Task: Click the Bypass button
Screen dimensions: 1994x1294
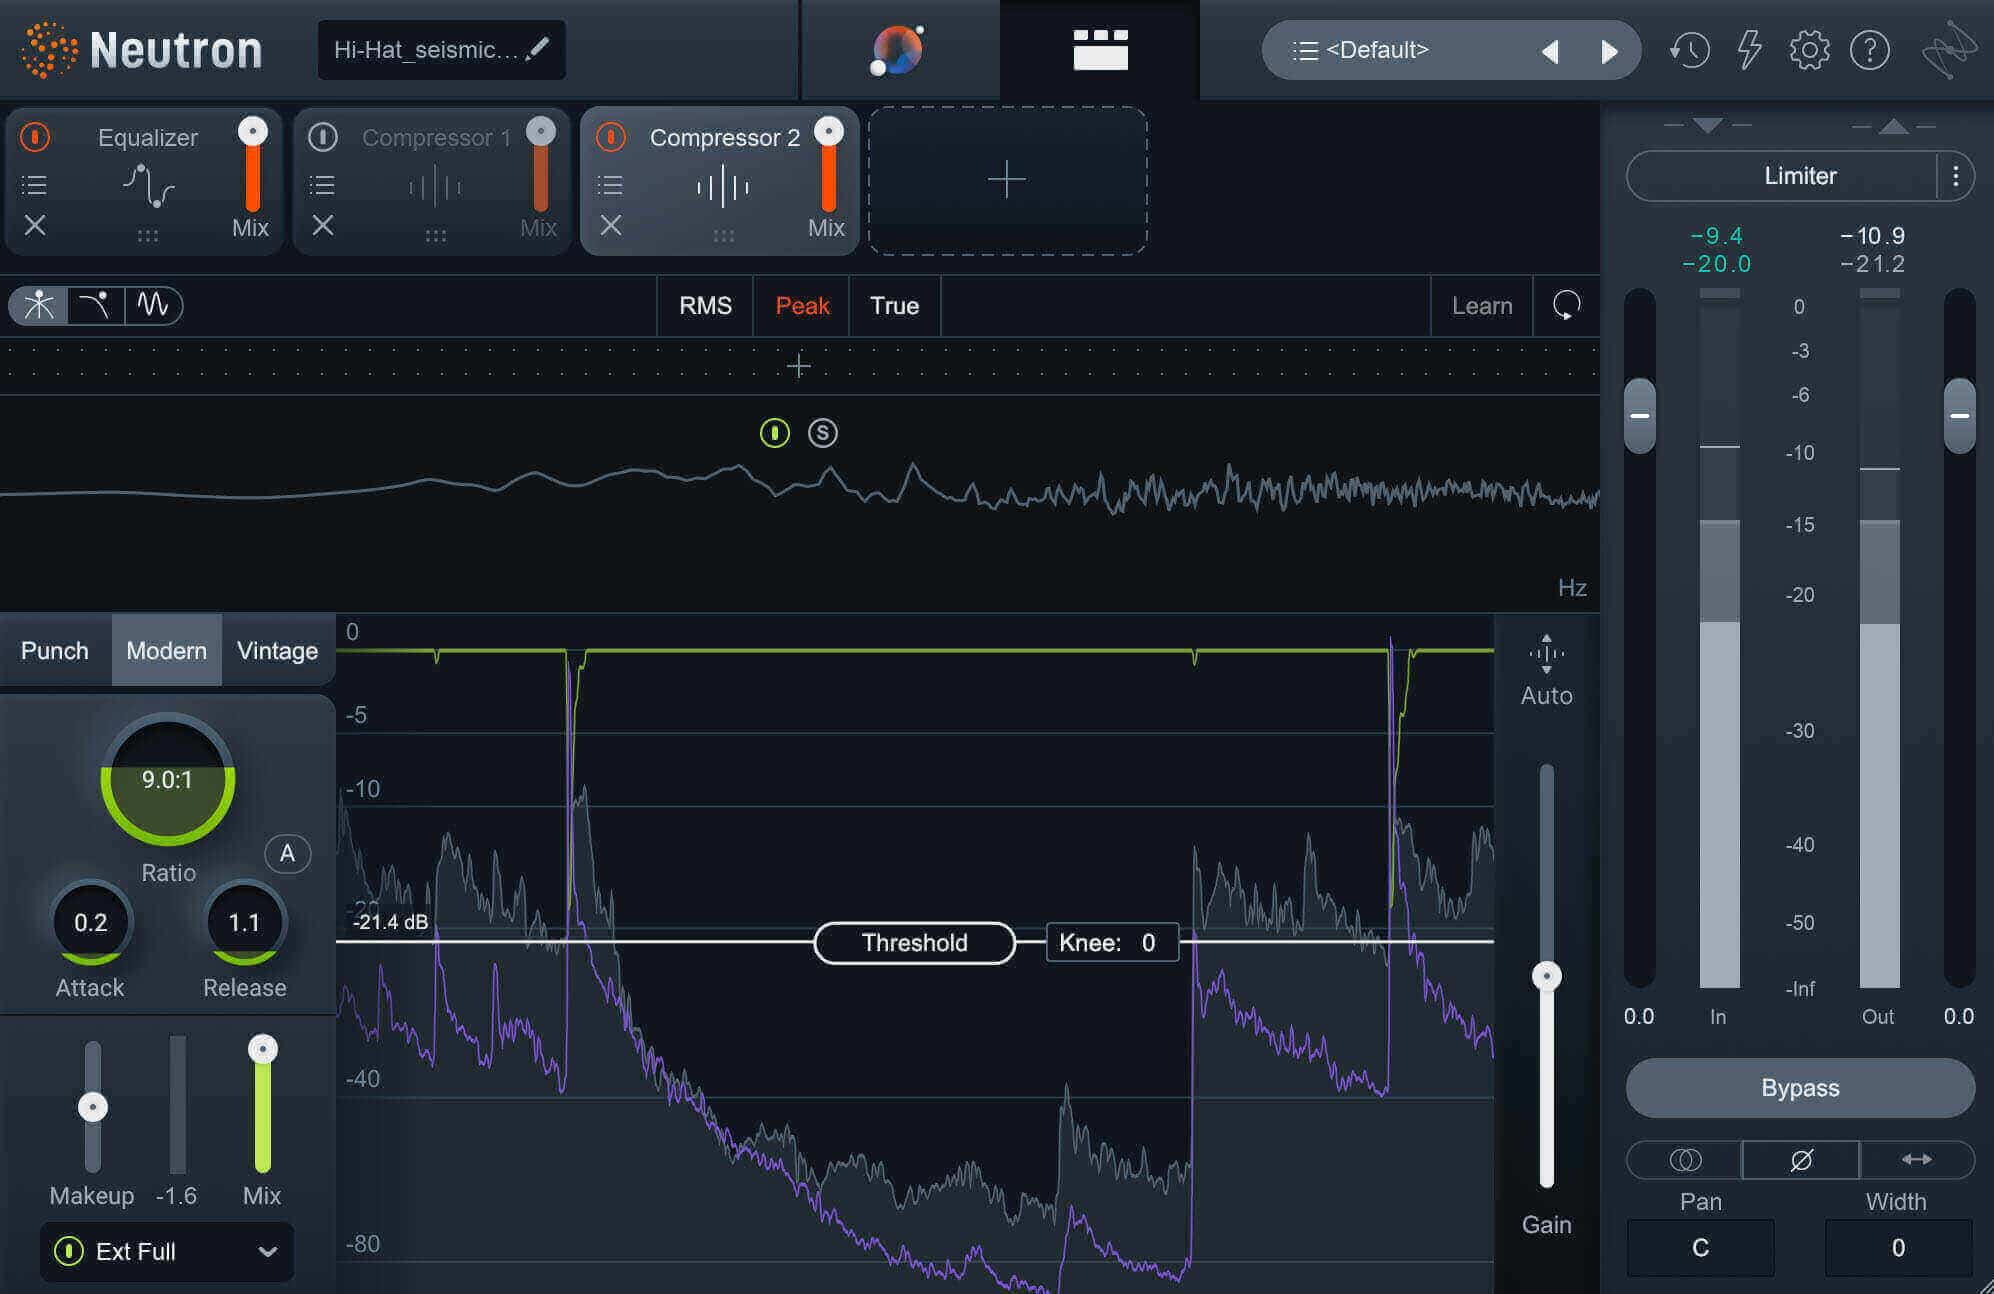Action: [x=1800, y=1088]
